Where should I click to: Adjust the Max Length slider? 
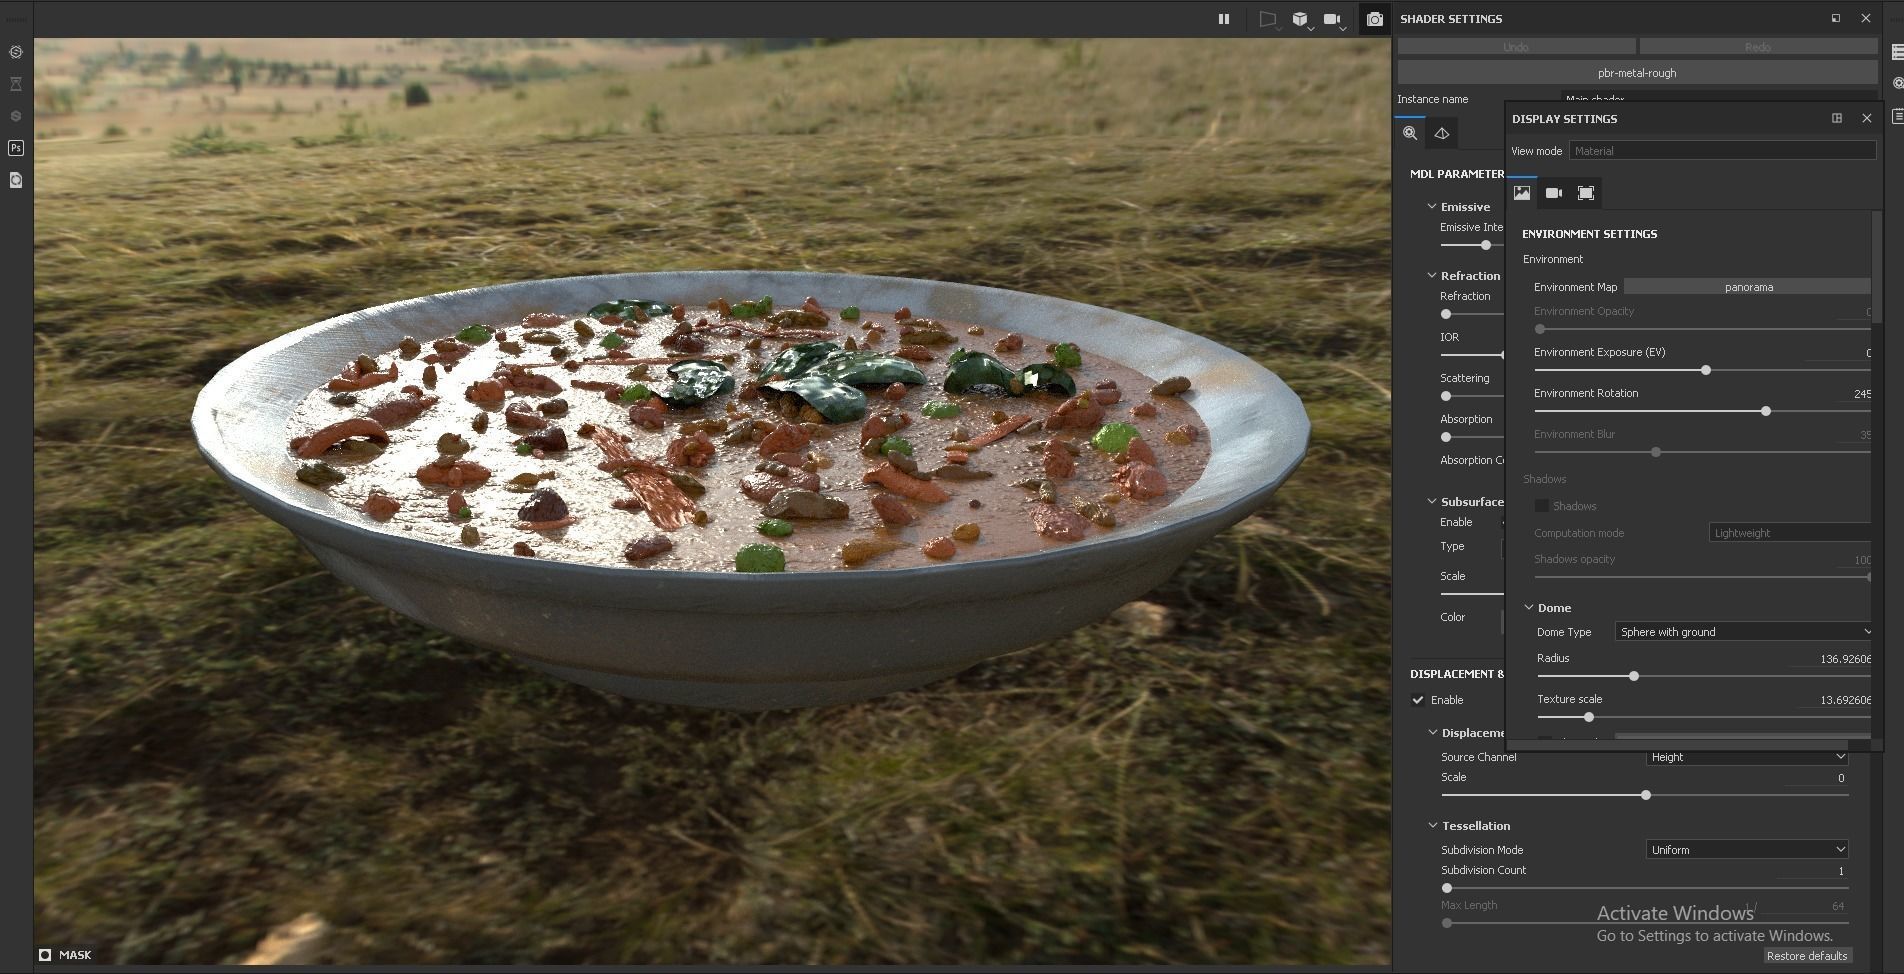(1447, 923)
